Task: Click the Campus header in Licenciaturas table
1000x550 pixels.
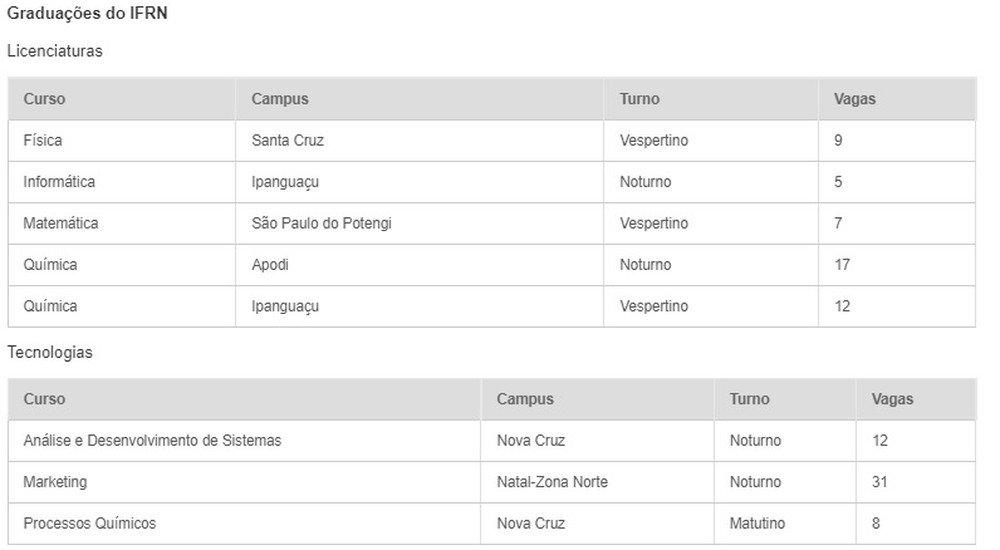Action: point(280,99)
